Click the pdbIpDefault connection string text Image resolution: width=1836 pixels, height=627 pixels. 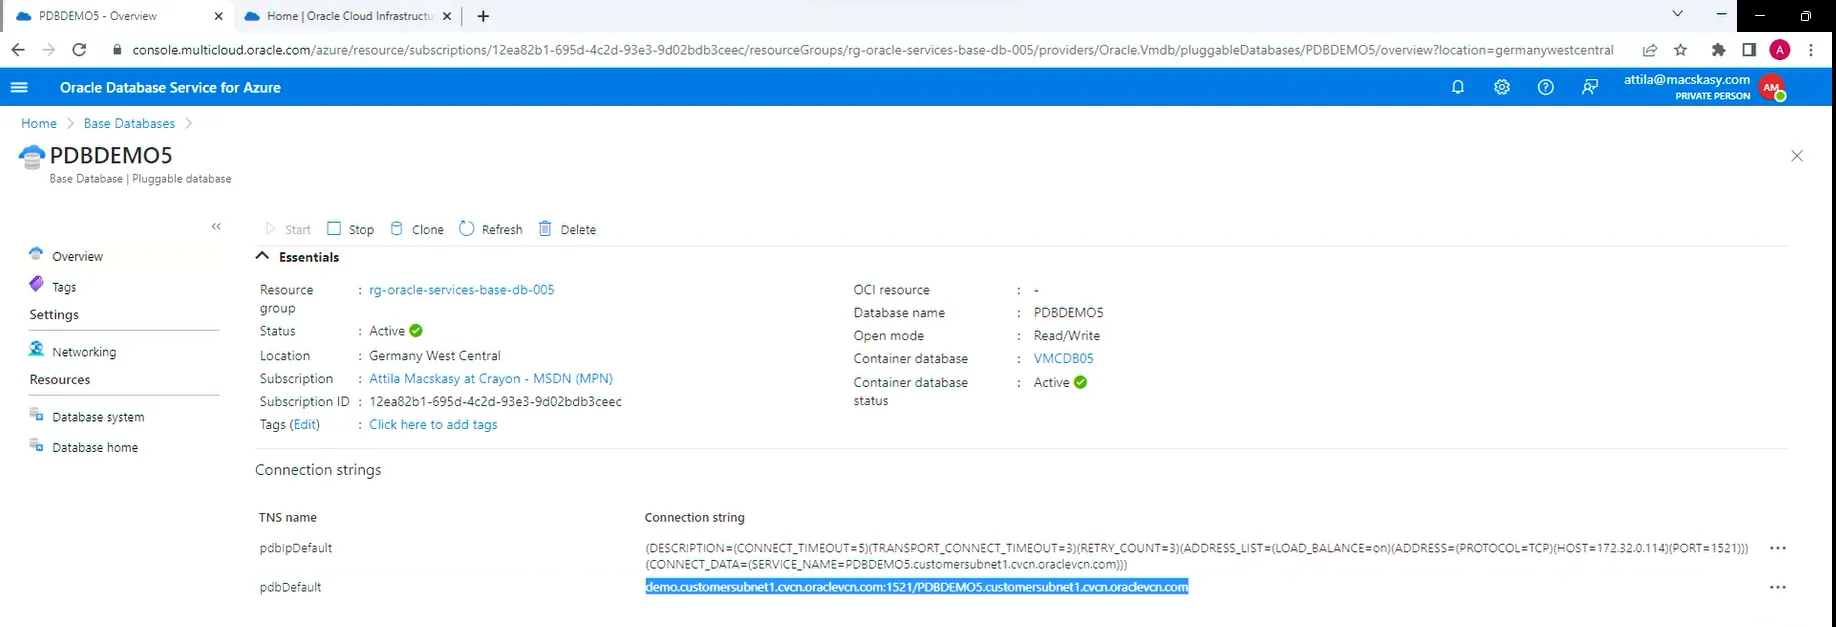coord(1196,556)
